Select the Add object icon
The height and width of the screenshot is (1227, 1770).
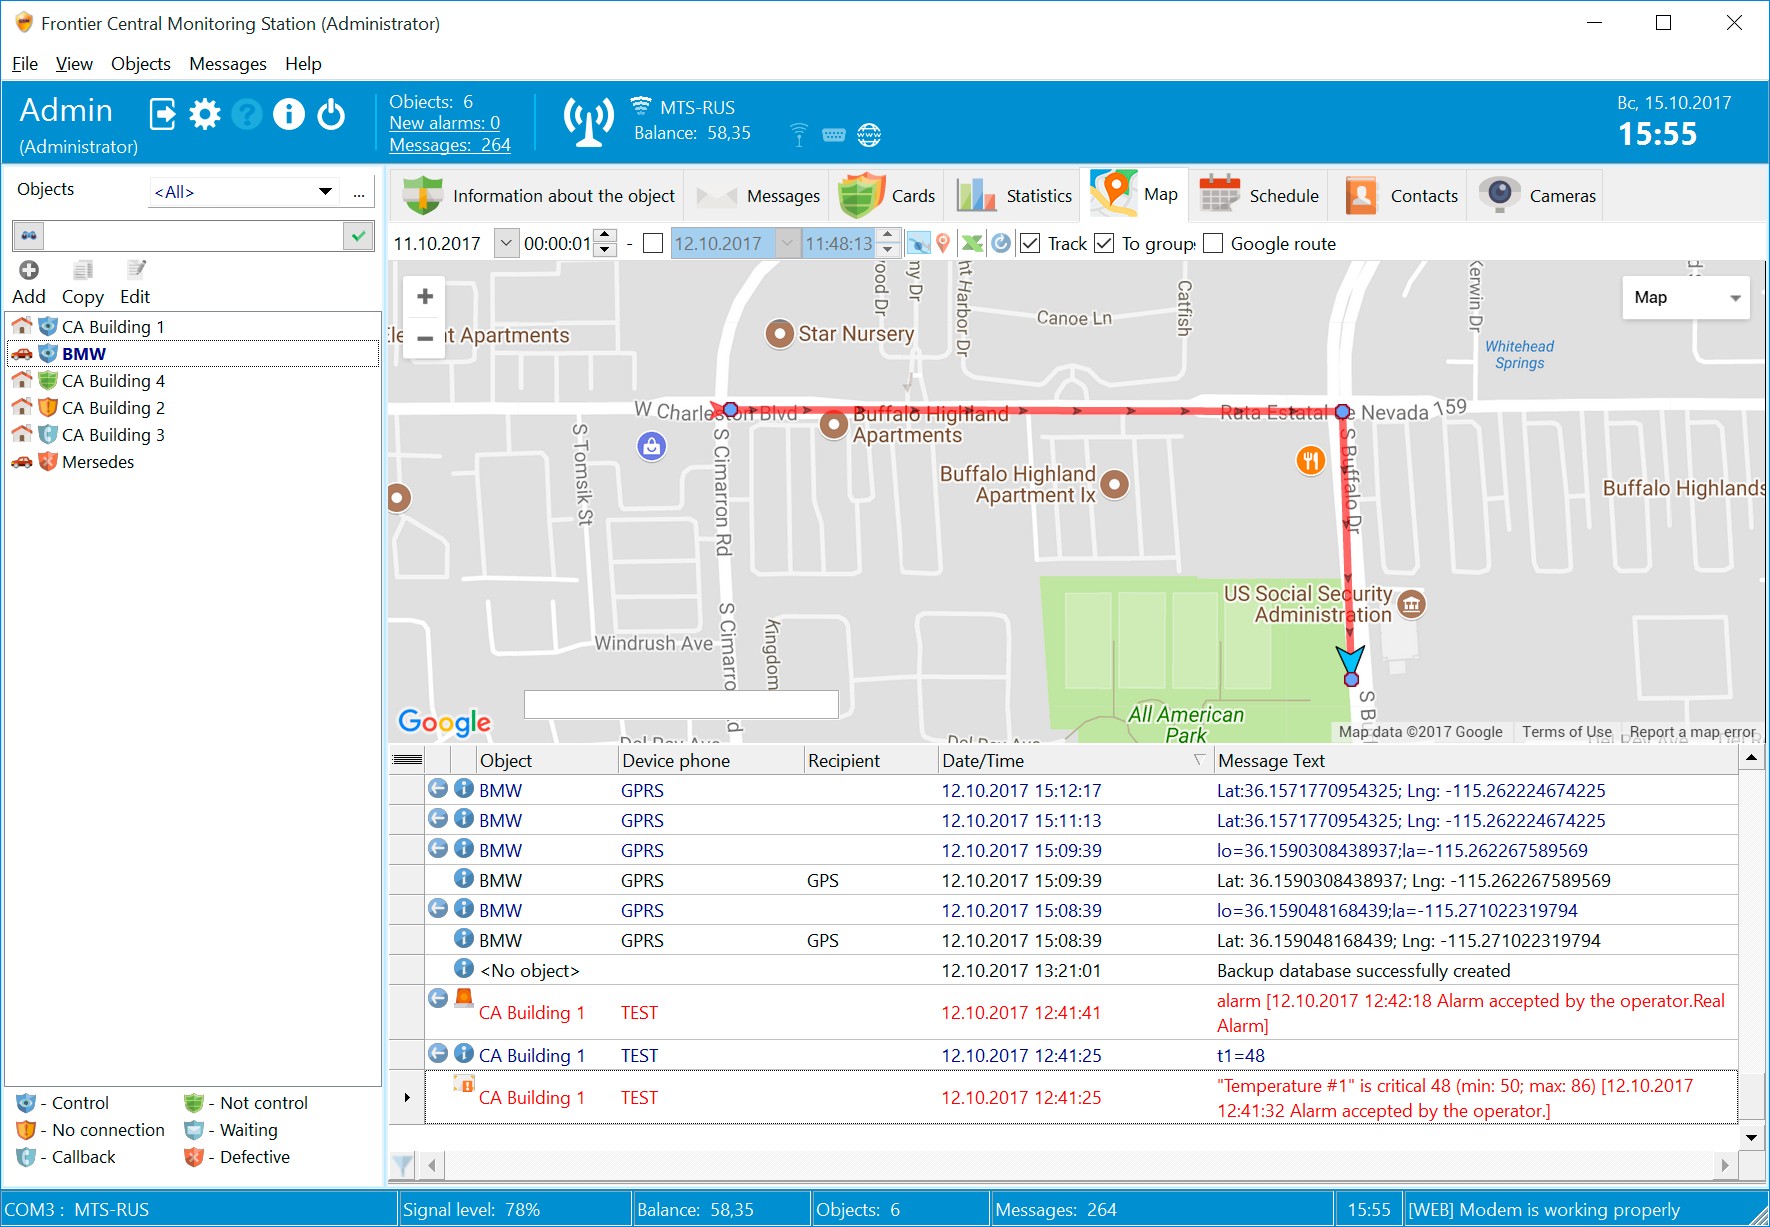(29, 269)
